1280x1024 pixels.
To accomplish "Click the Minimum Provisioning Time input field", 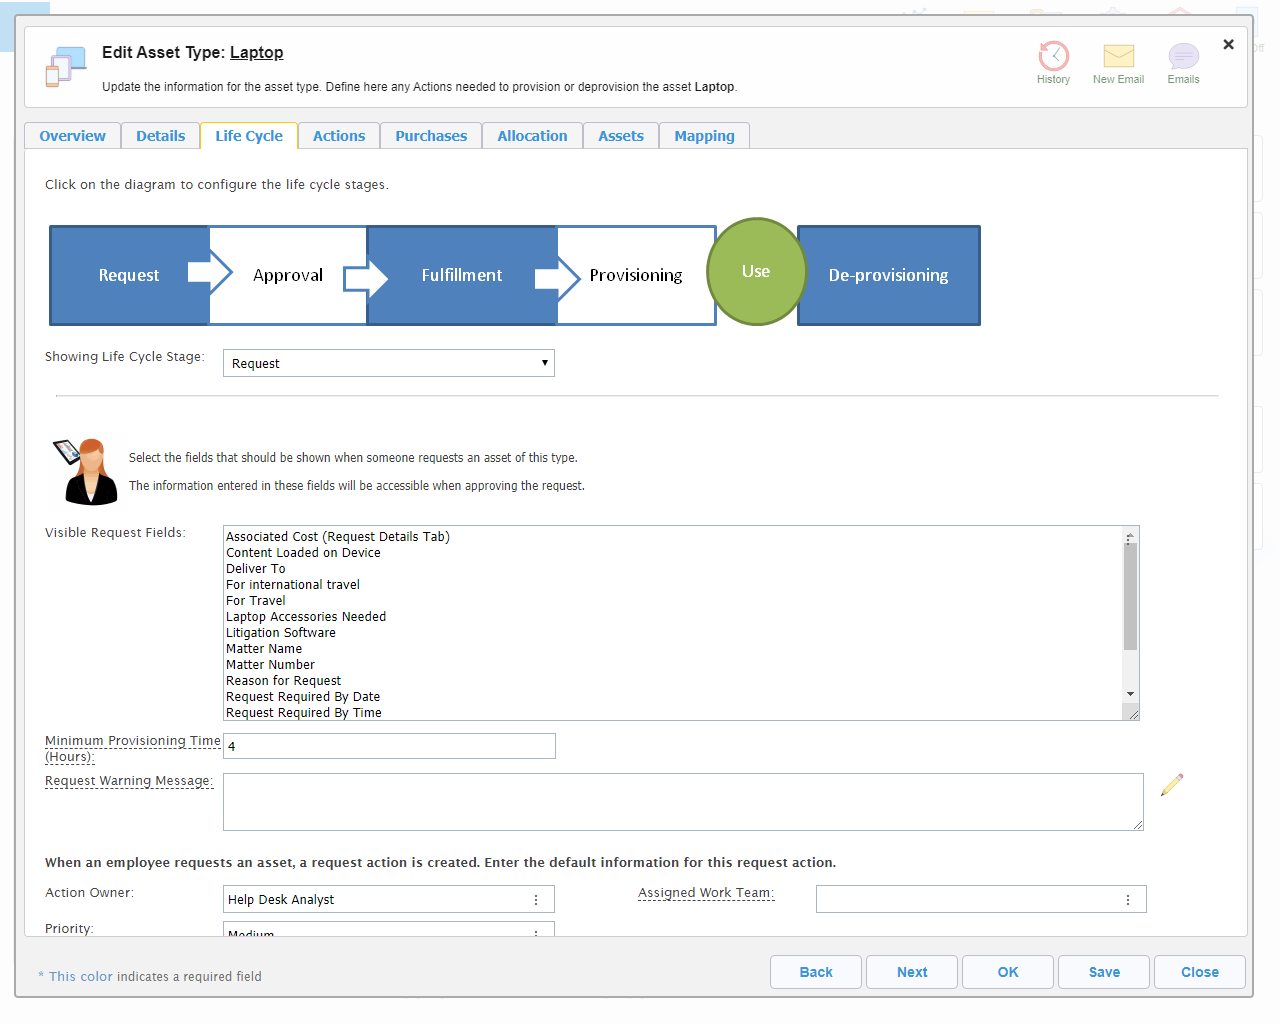I will click(389, 746).
